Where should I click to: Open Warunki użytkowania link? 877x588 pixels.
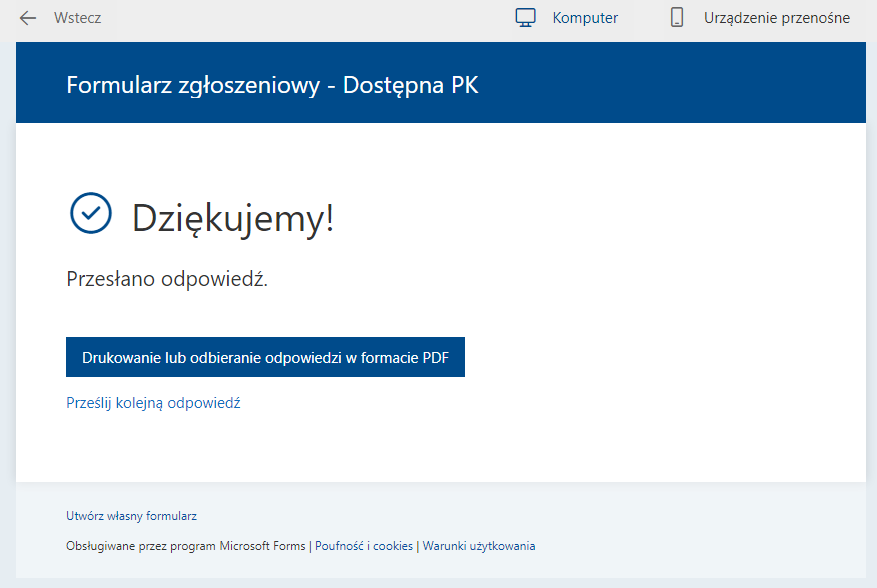(x=479, y=546)
